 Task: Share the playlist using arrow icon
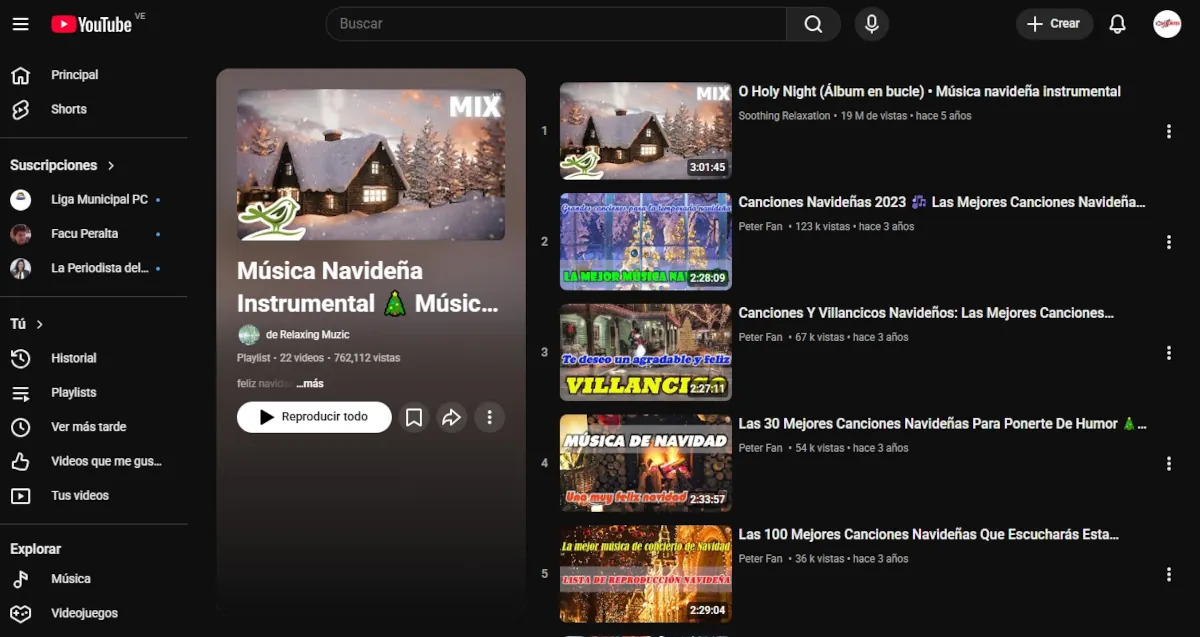coord(451,417)
